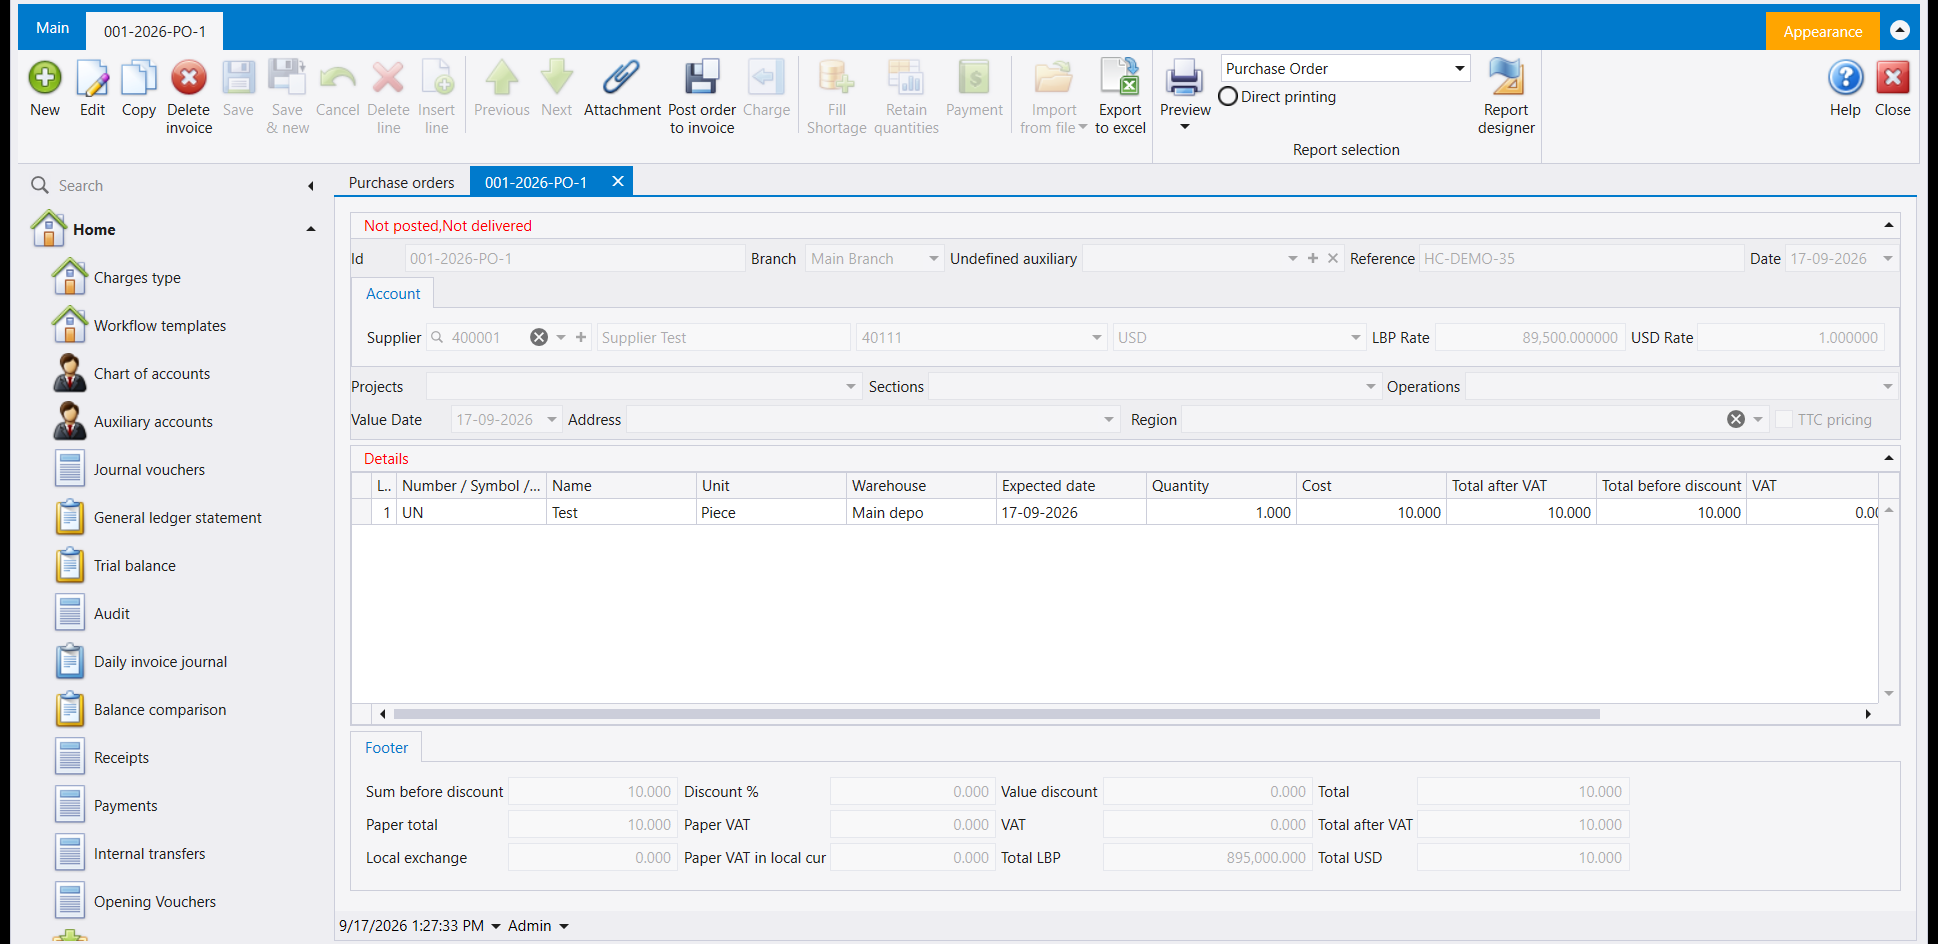Enable the Direct printing option
1938x944 pixels.
(1228, 97)
